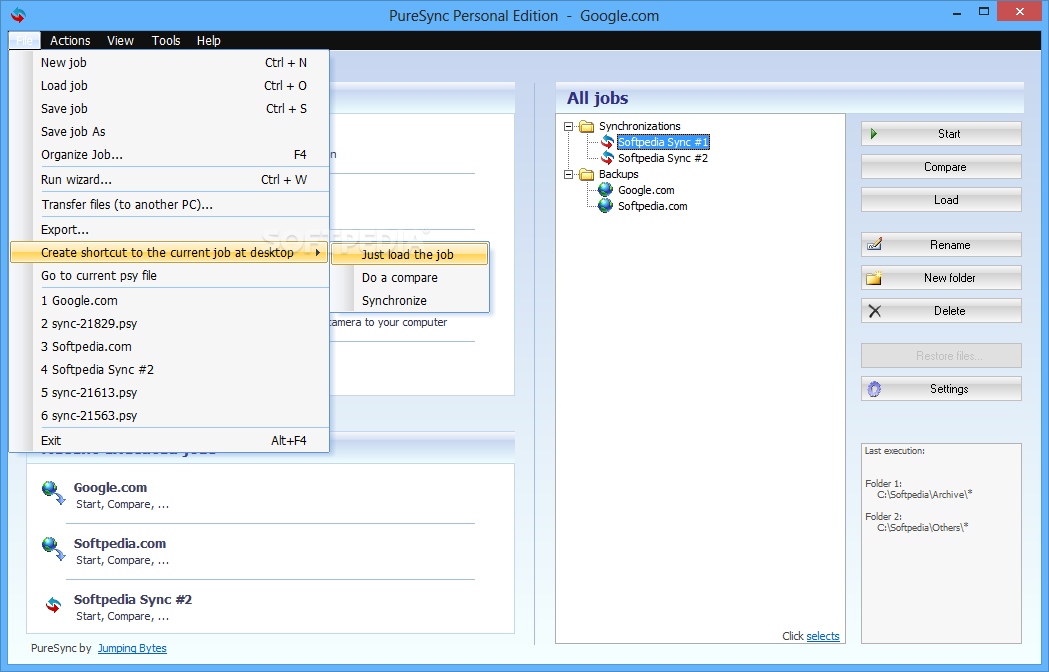Open recent file 6 sync-21563.psy
Screen dimensions: 1049x672
click(x=170, y=416)
